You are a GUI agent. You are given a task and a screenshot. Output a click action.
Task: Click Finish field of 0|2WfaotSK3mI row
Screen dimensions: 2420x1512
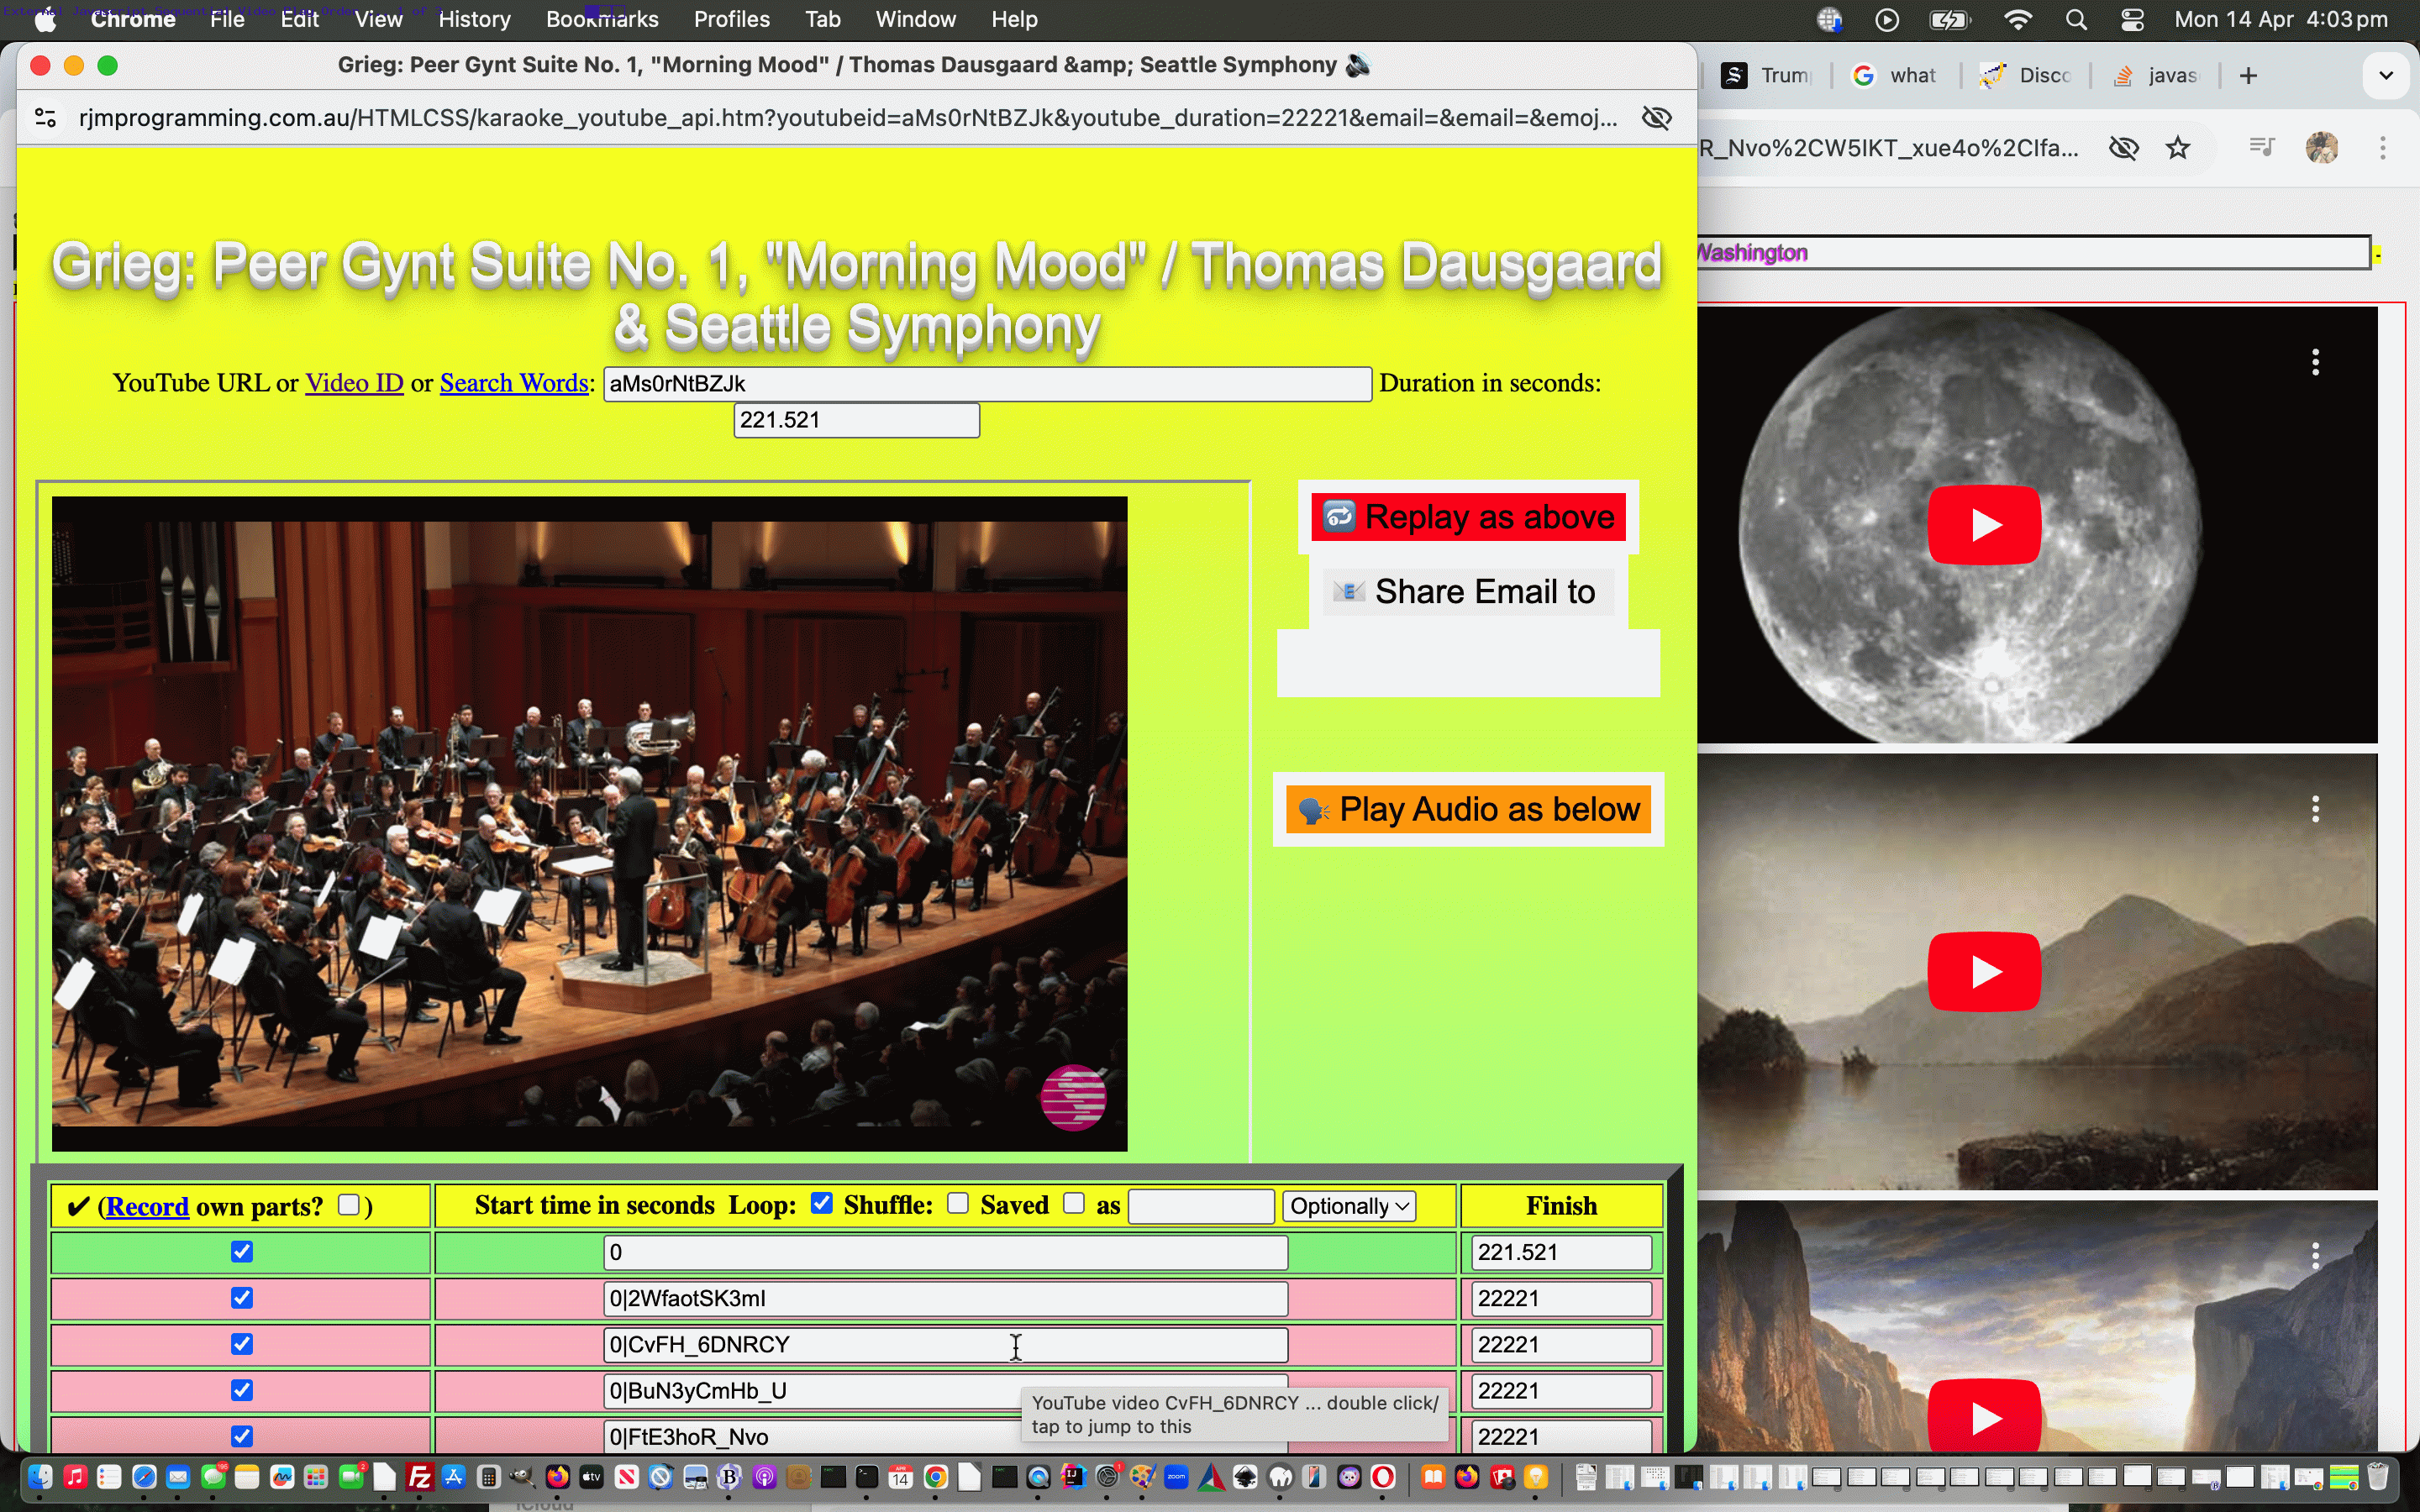[1561, 1299]
